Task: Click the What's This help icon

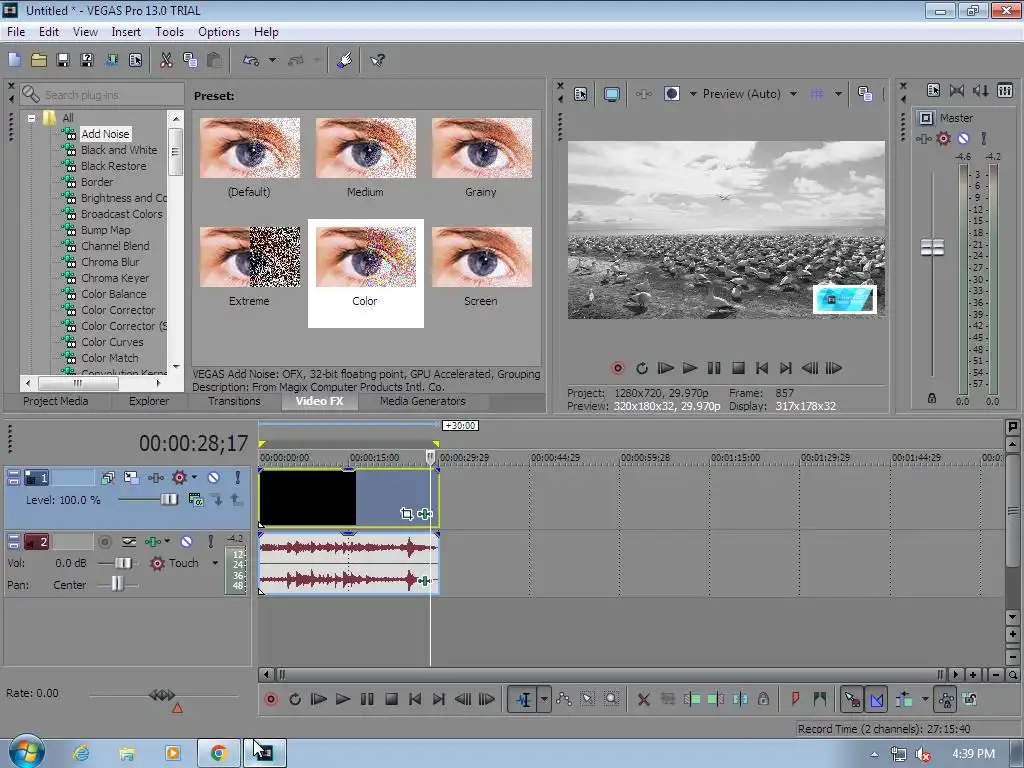Action: click(377, 60)
